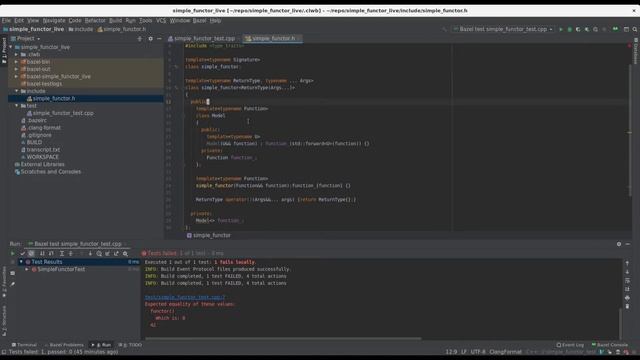Viewport: 640px width, 360px height.
Task: Open the Terminal tool window
Action: click(x=24, y=345)
